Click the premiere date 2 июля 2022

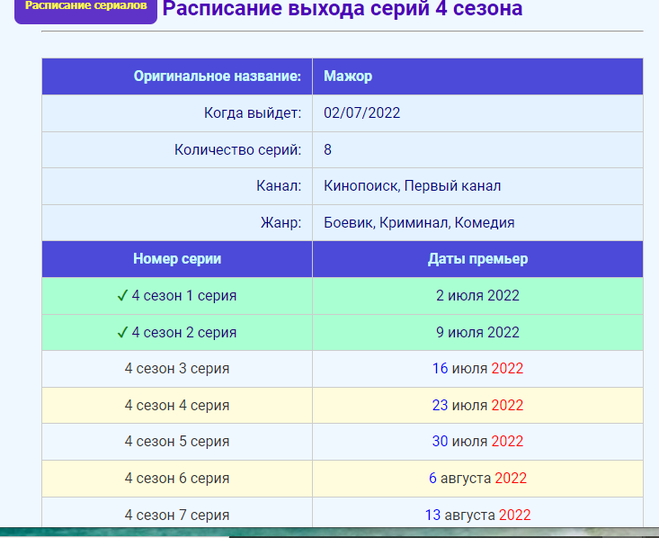tap(477, 296)
